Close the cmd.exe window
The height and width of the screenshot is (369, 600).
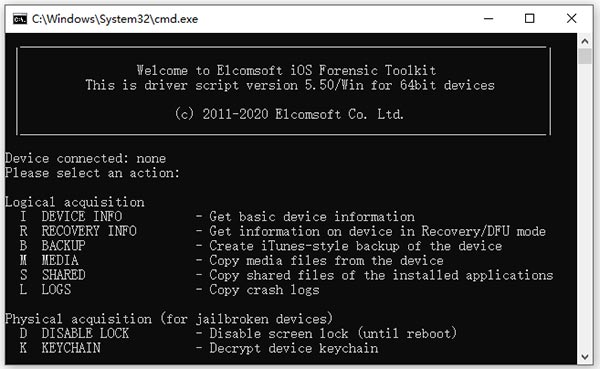(x=571, y=18)
